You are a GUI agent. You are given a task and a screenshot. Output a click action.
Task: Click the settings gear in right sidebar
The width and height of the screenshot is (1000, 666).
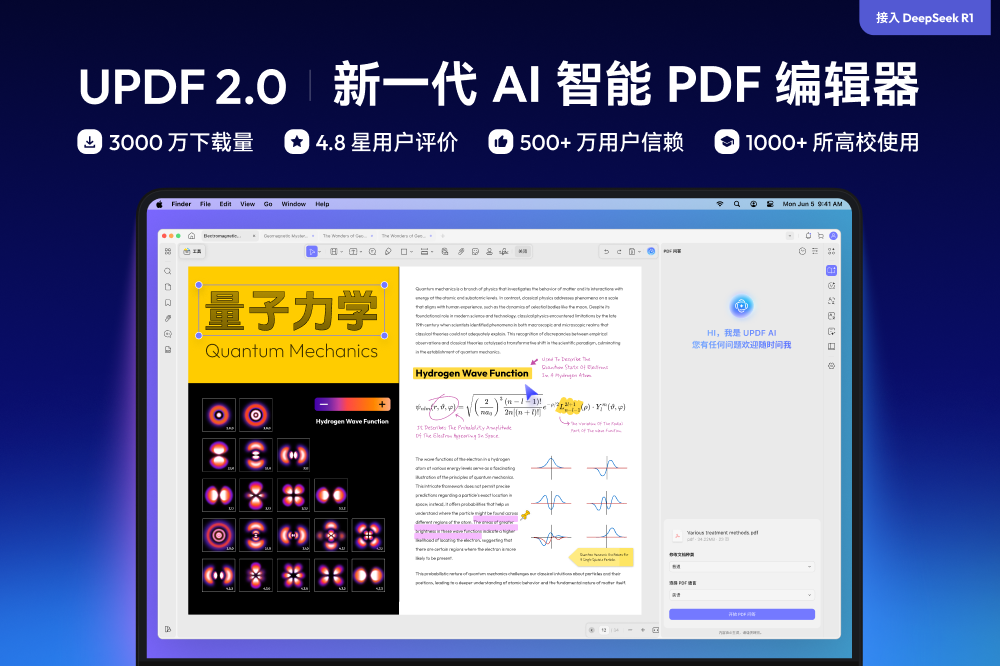(x=831, y=366)
